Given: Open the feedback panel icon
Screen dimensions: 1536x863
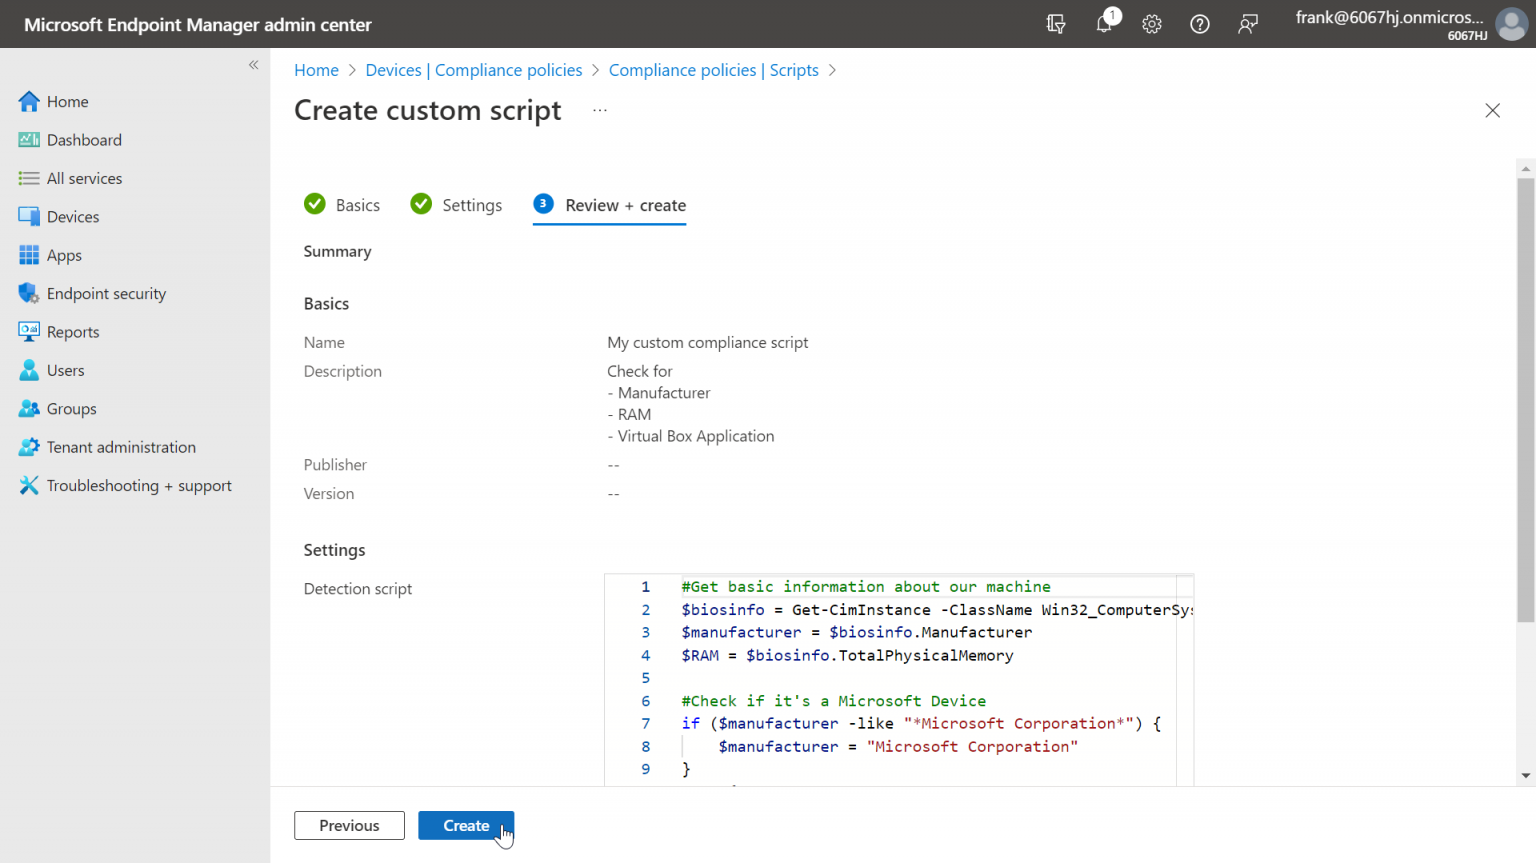Looking at the screenshot, I should coord(1247,23).
